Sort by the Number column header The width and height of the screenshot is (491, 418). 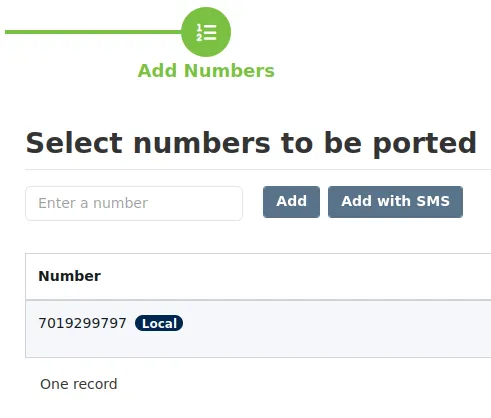tap(70, 276)
